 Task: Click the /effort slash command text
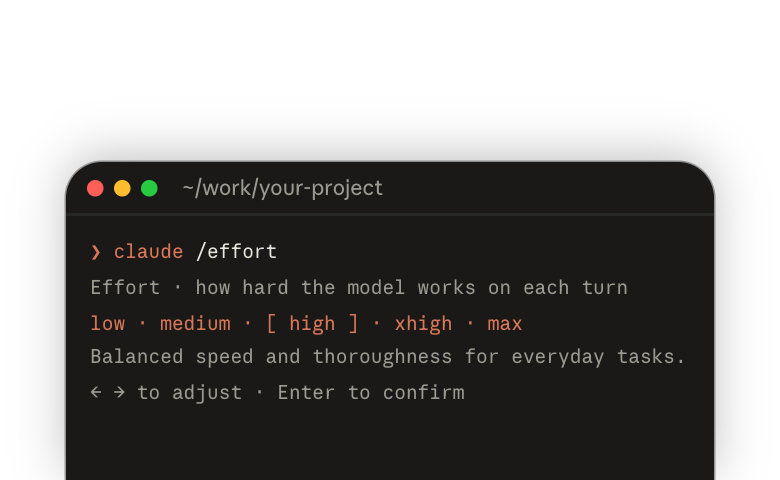[236, 252]
